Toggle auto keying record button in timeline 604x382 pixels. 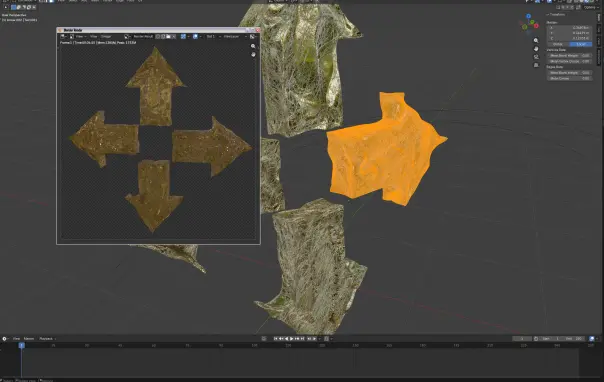point(263,339)
